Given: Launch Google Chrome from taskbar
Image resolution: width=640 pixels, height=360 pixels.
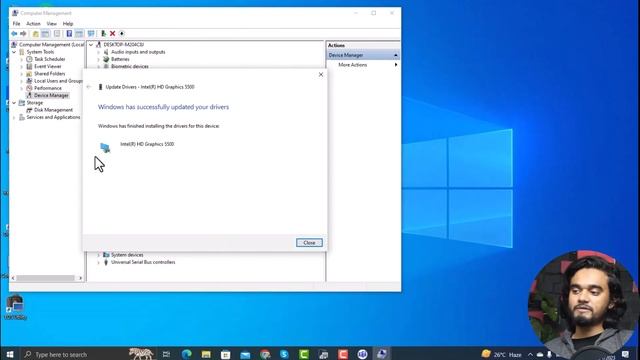Looking at the screenshot, I should point(265,354).
